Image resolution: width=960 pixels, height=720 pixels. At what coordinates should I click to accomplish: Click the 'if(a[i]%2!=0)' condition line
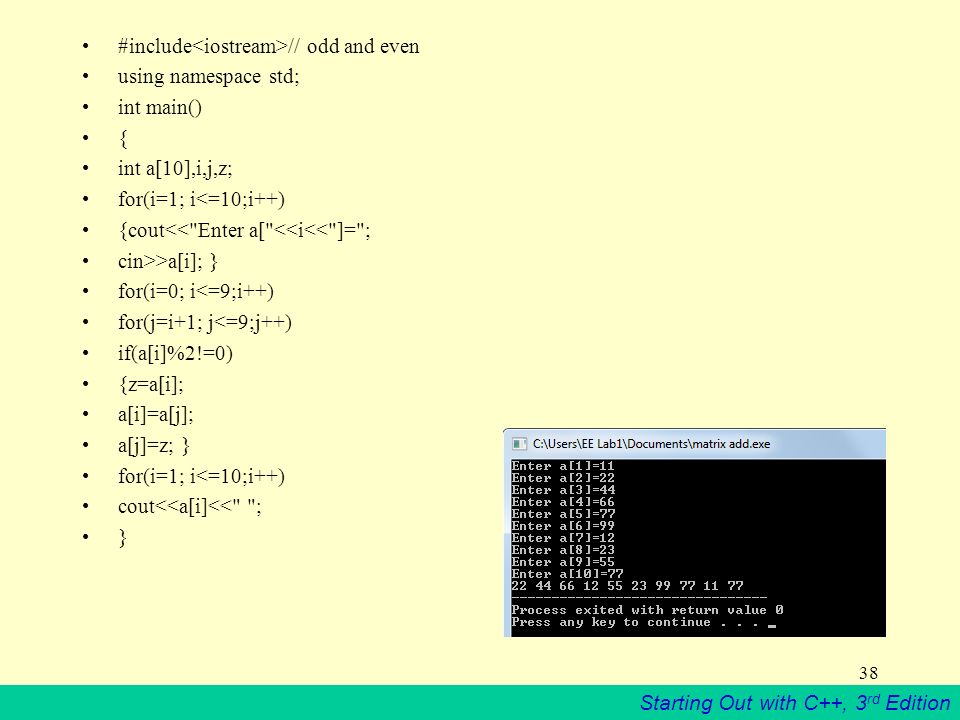coord(175,353)
